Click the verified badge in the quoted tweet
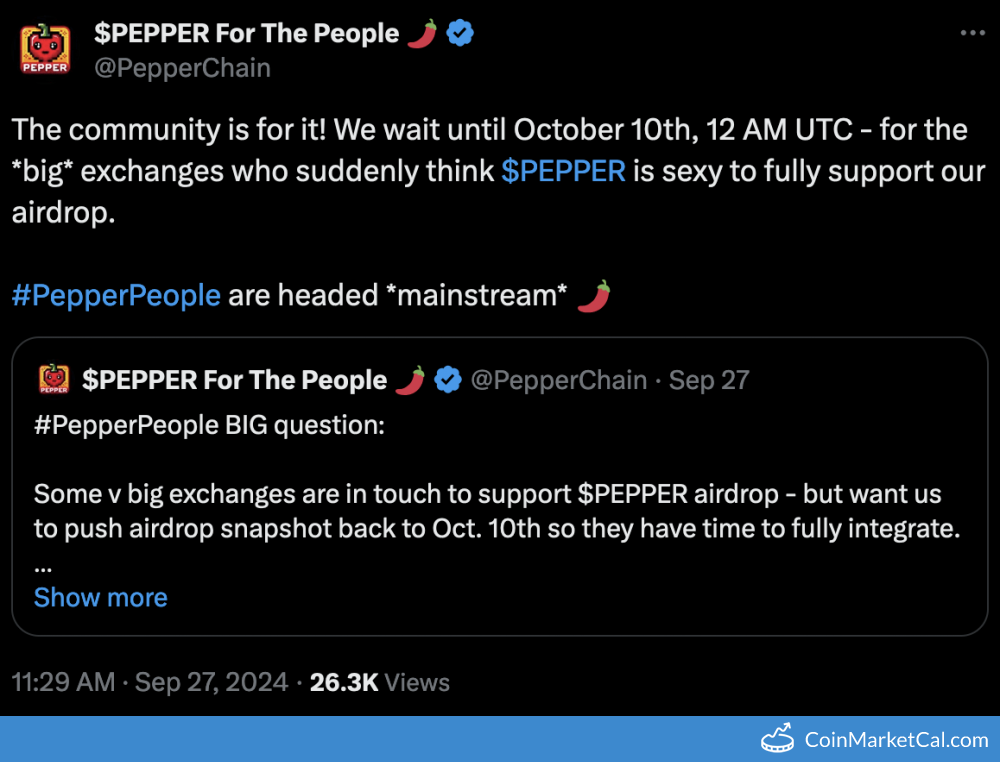This screenshot has height=762, width=1000. (448, 380)
